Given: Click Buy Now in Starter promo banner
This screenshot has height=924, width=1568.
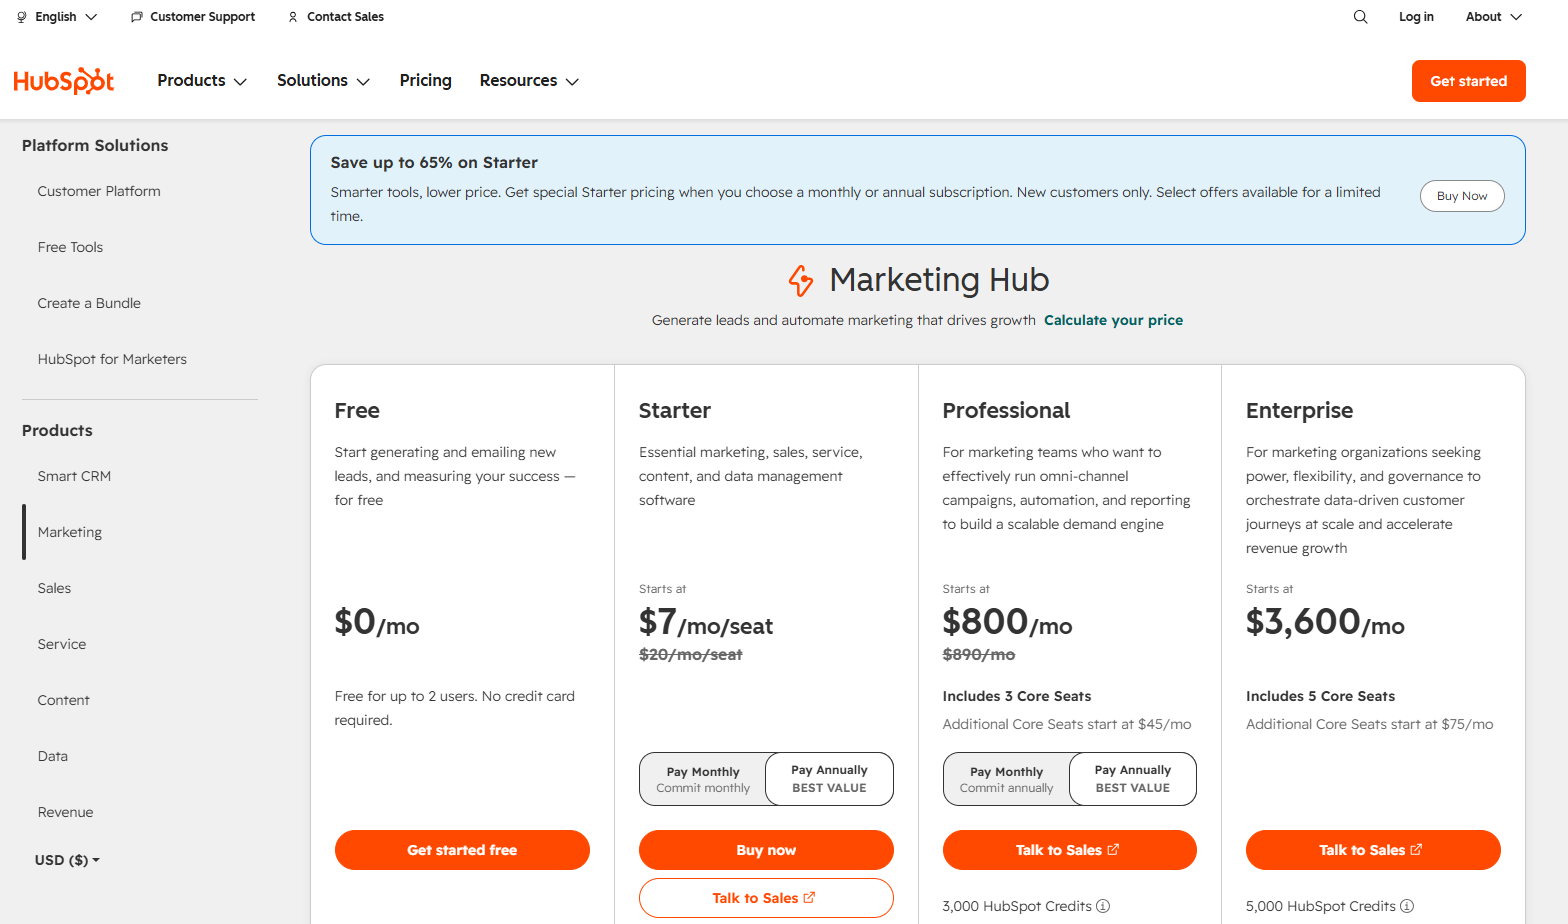Looking at the screenshot, I should pos(1462,196).
